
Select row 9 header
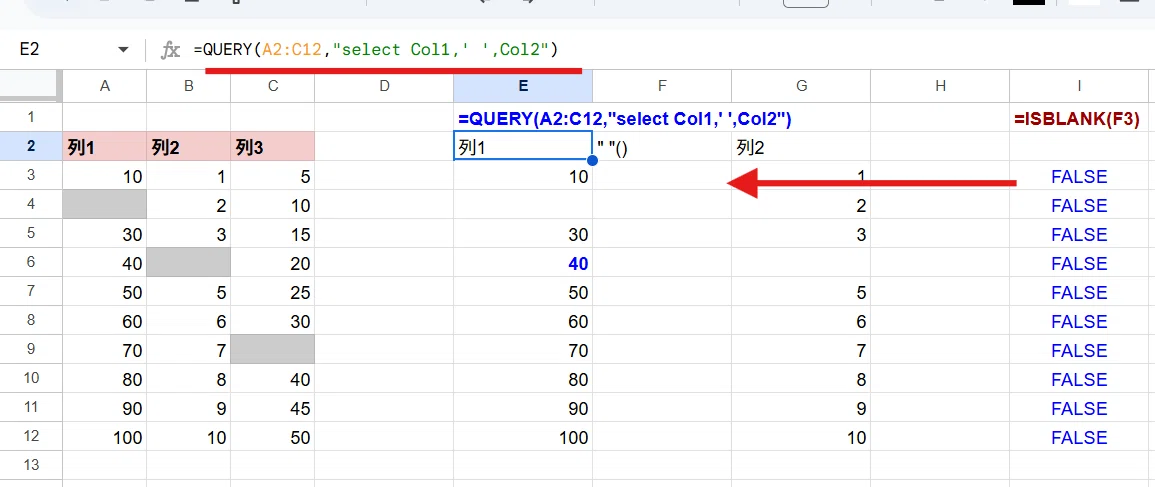click(31, 350)
